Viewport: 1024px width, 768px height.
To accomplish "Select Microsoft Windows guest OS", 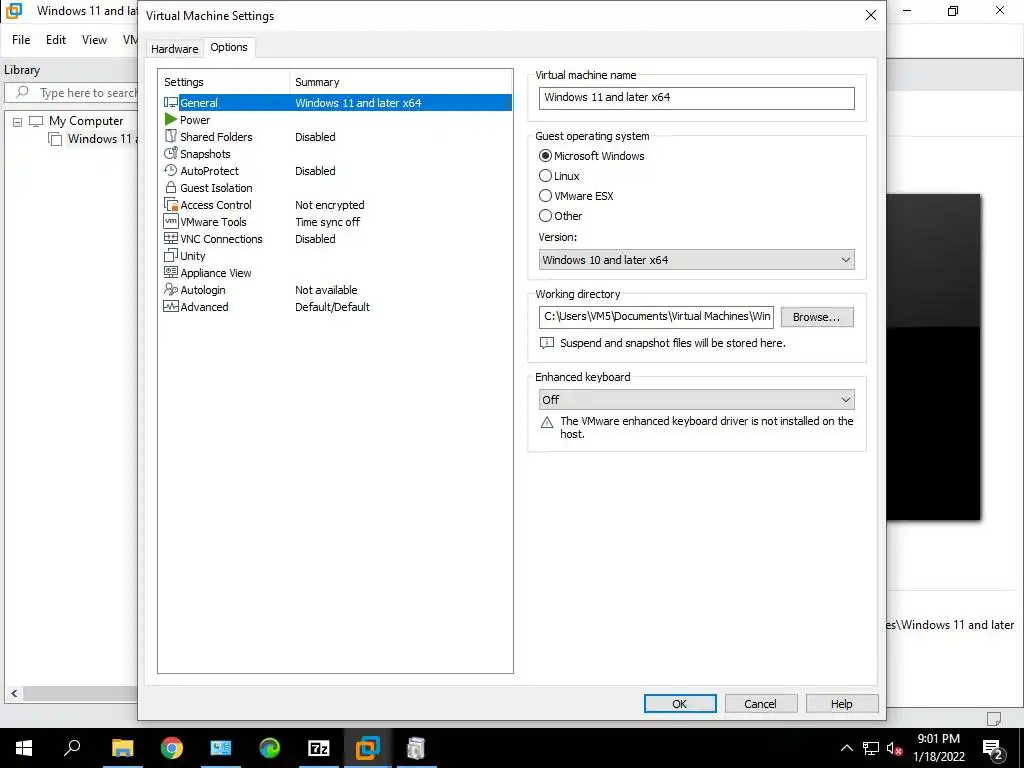I will point(545,156).
